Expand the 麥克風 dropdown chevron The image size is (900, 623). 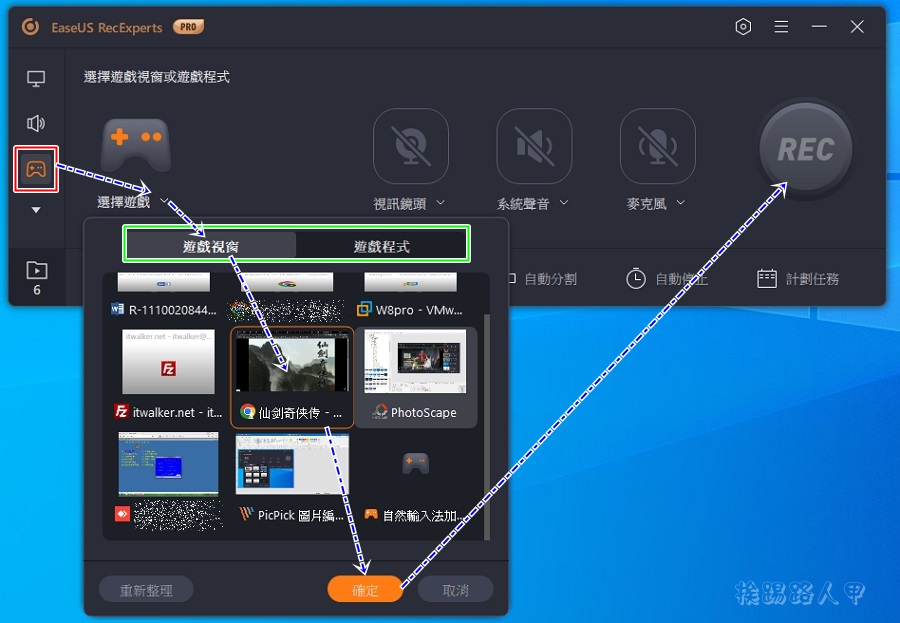(681, 203)
